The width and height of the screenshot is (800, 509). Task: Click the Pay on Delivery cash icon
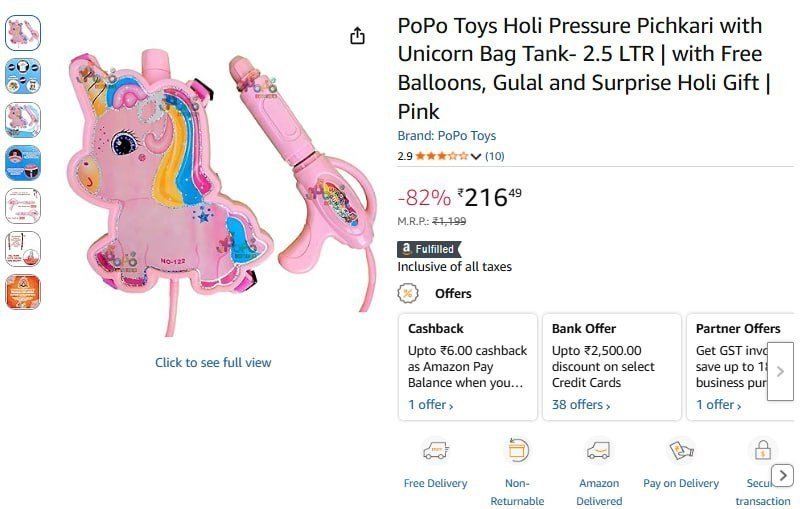tap(681, 450)
